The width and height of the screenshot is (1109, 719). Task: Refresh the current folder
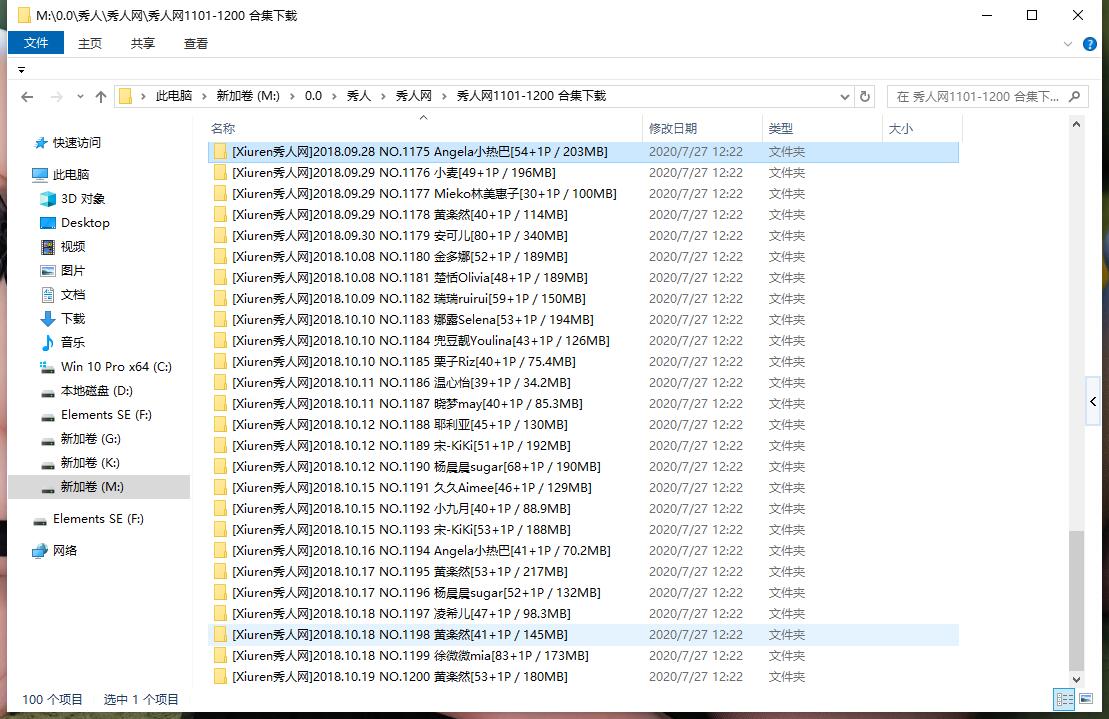865,97
